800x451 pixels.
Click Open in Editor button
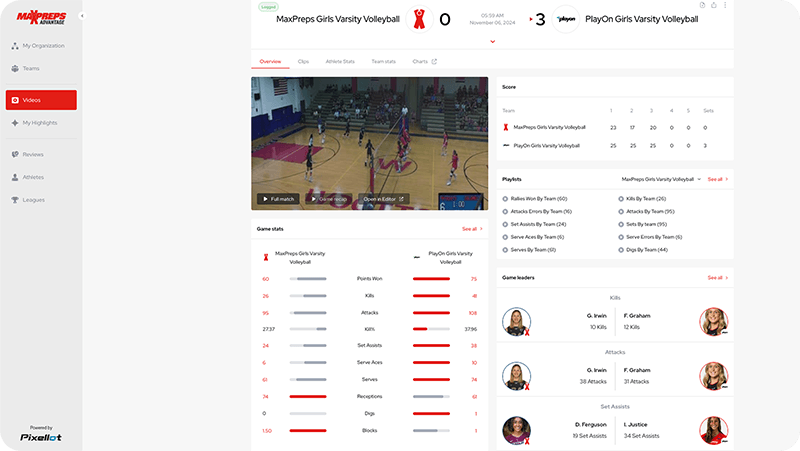pos(383,199)
